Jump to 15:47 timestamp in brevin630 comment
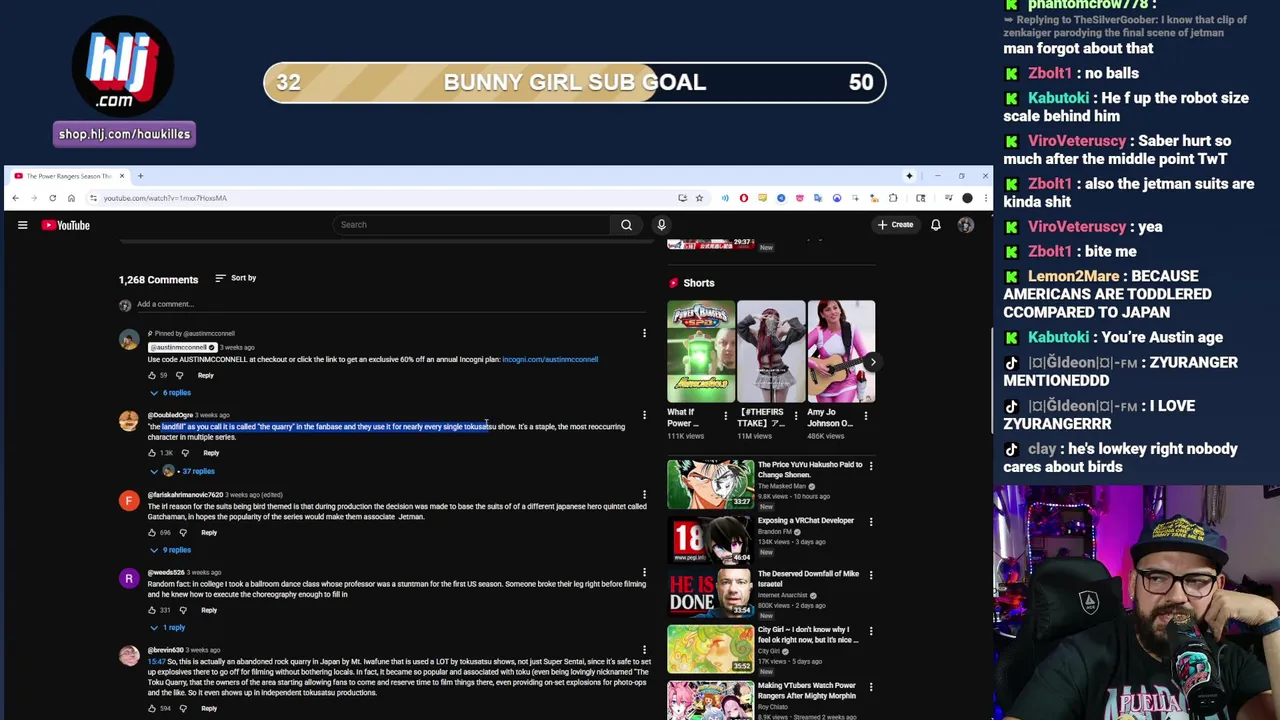 point(156,662)
